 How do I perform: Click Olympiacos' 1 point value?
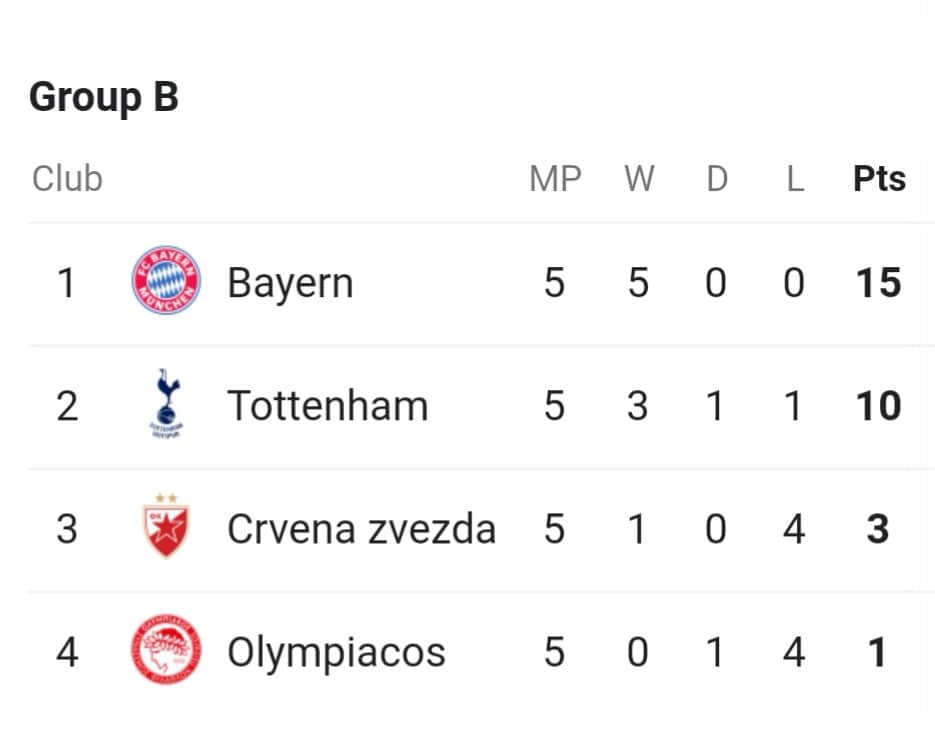pos(878,652)
